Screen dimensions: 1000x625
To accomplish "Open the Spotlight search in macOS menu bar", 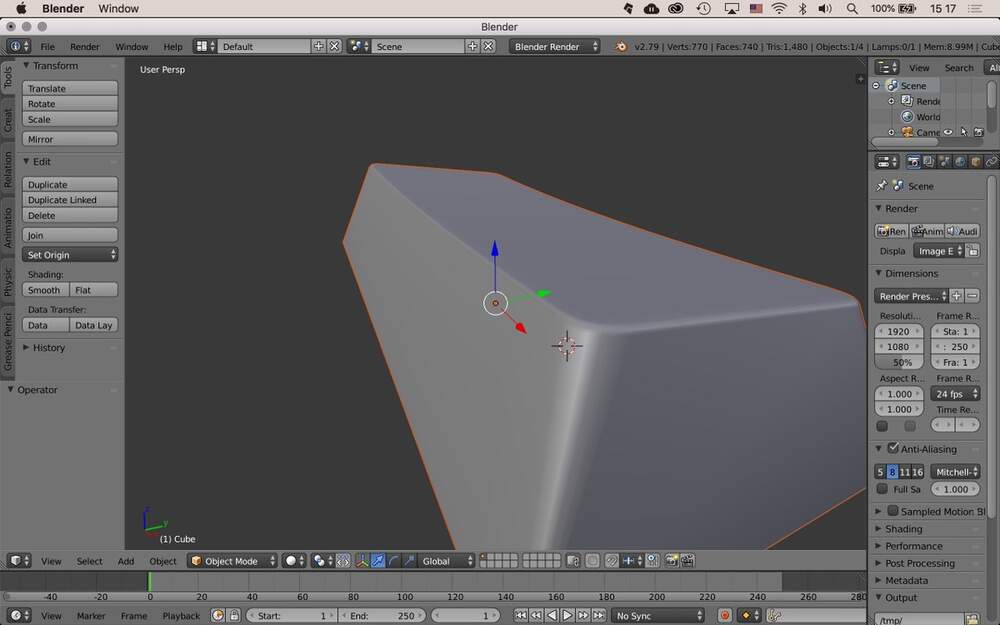I will 852,8.
